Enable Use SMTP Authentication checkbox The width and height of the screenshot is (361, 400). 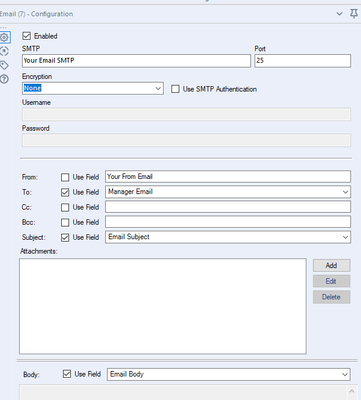175,89
